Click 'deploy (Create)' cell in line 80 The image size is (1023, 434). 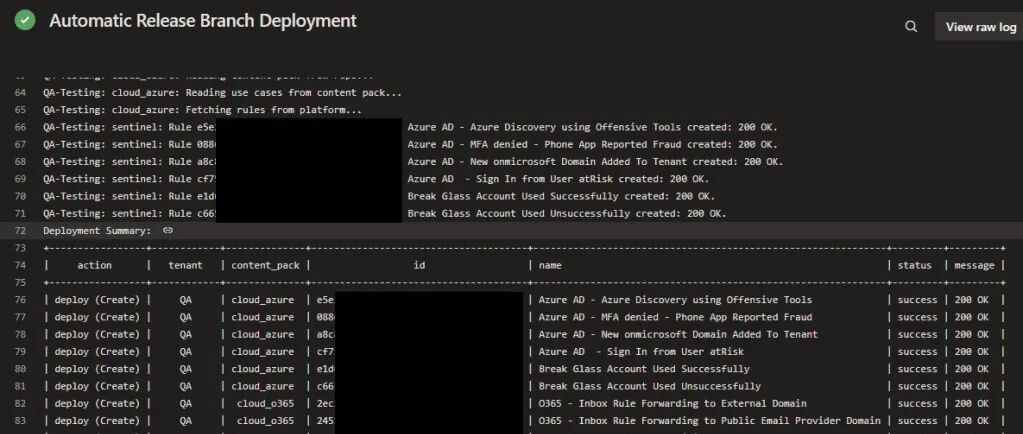[97, 369]
